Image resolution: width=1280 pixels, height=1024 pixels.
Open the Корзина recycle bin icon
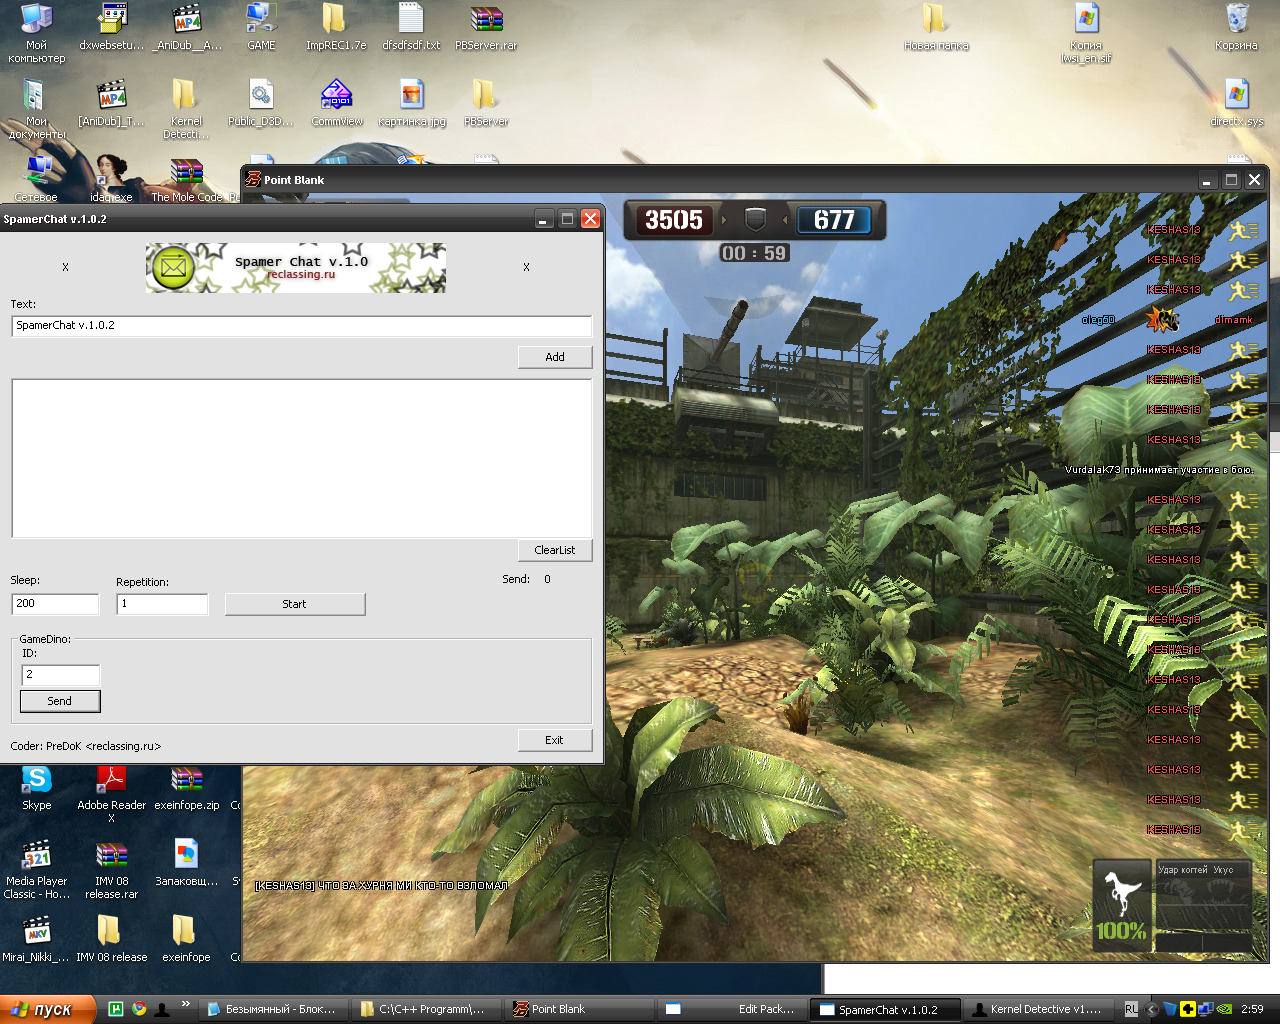pos(1237,27)
